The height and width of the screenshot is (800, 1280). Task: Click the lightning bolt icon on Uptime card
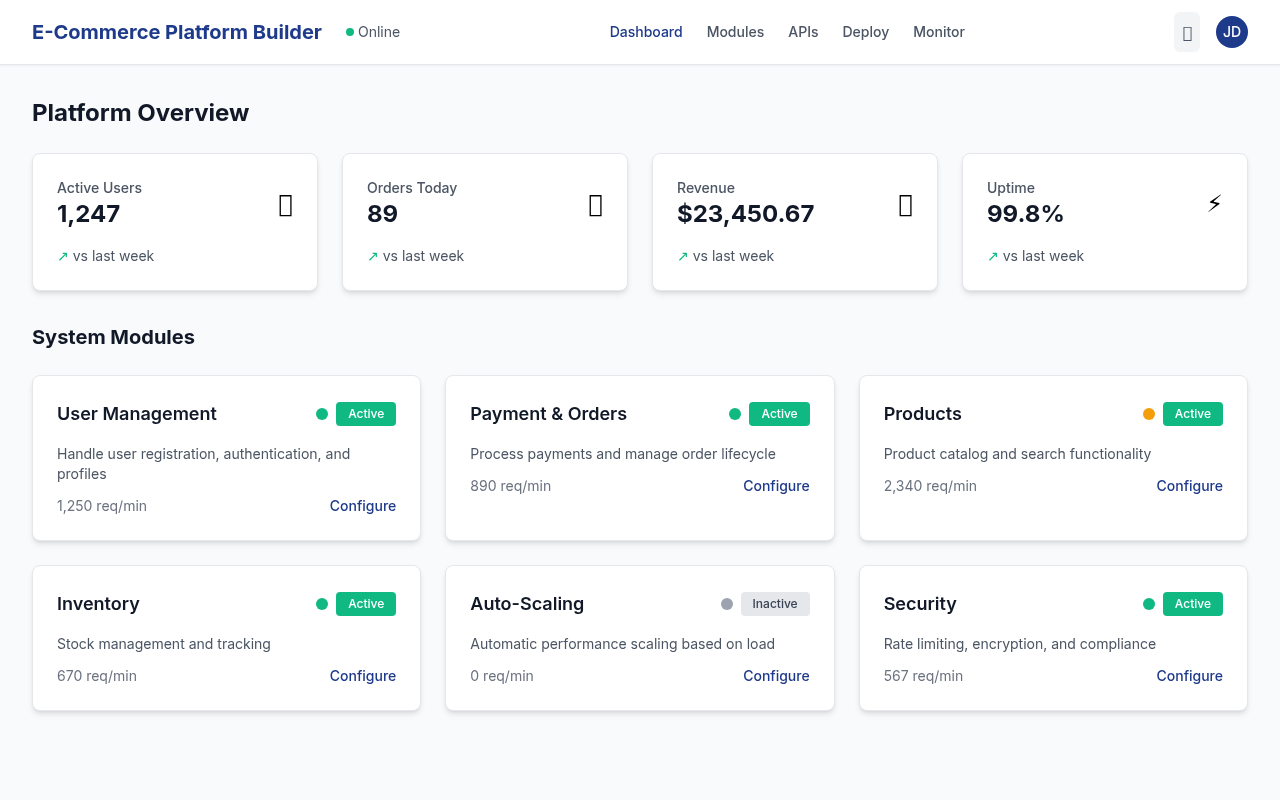point(1214,202)
